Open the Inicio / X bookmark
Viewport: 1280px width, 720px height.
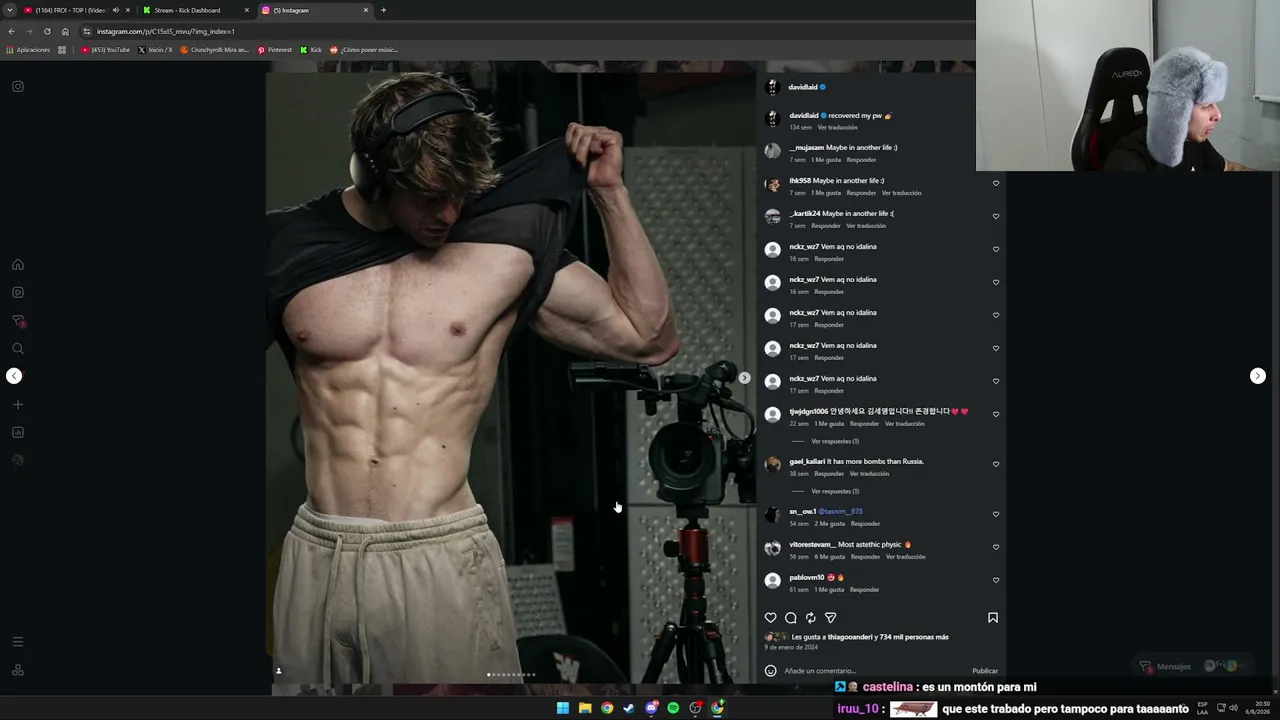155,50
